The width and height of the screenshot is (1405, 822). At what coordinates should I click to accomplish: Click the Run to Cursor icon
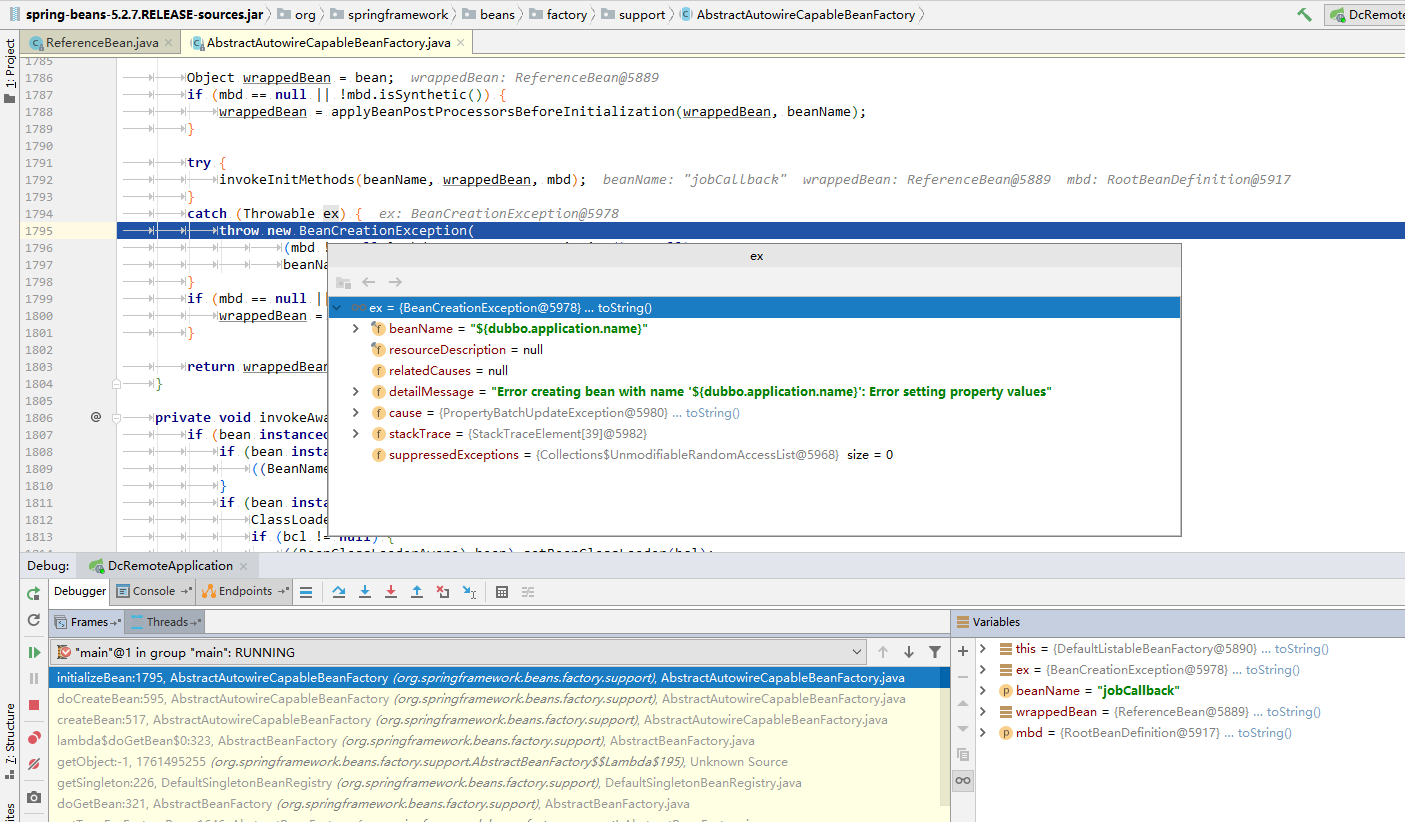coord(469,592)
